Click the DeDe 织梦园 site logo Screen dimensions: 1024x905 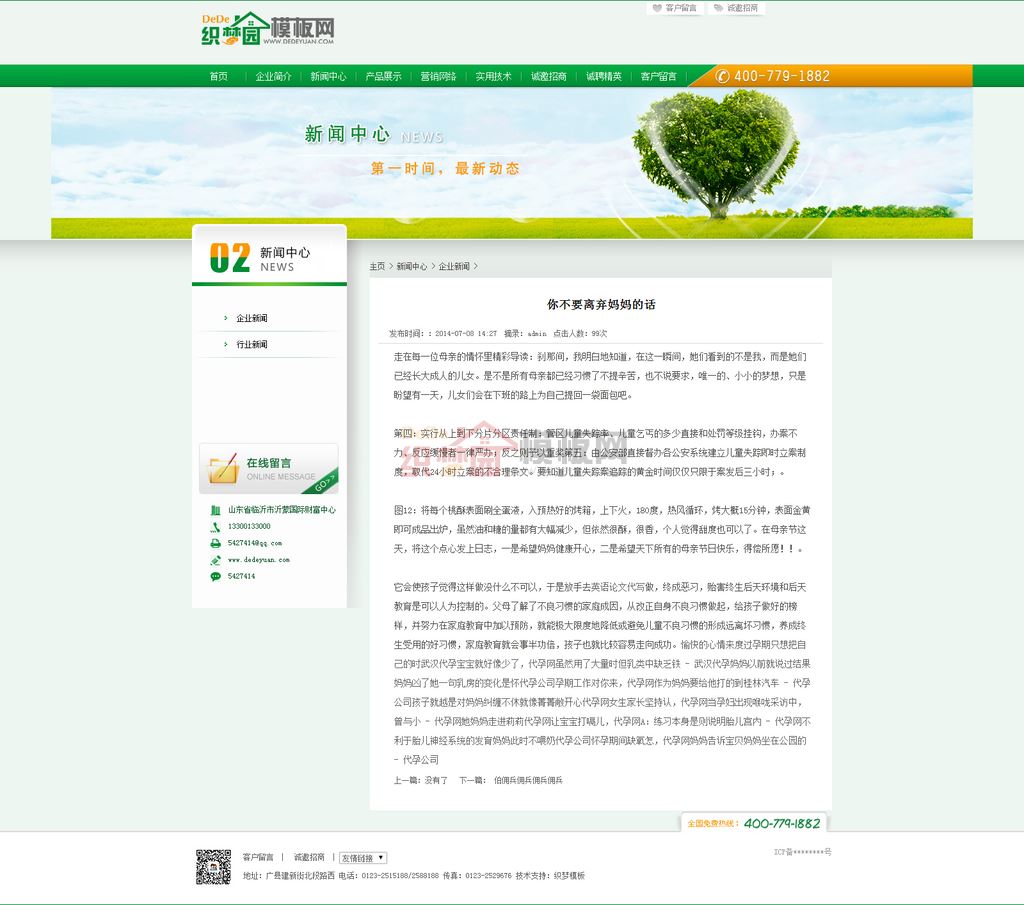[267, 30]
